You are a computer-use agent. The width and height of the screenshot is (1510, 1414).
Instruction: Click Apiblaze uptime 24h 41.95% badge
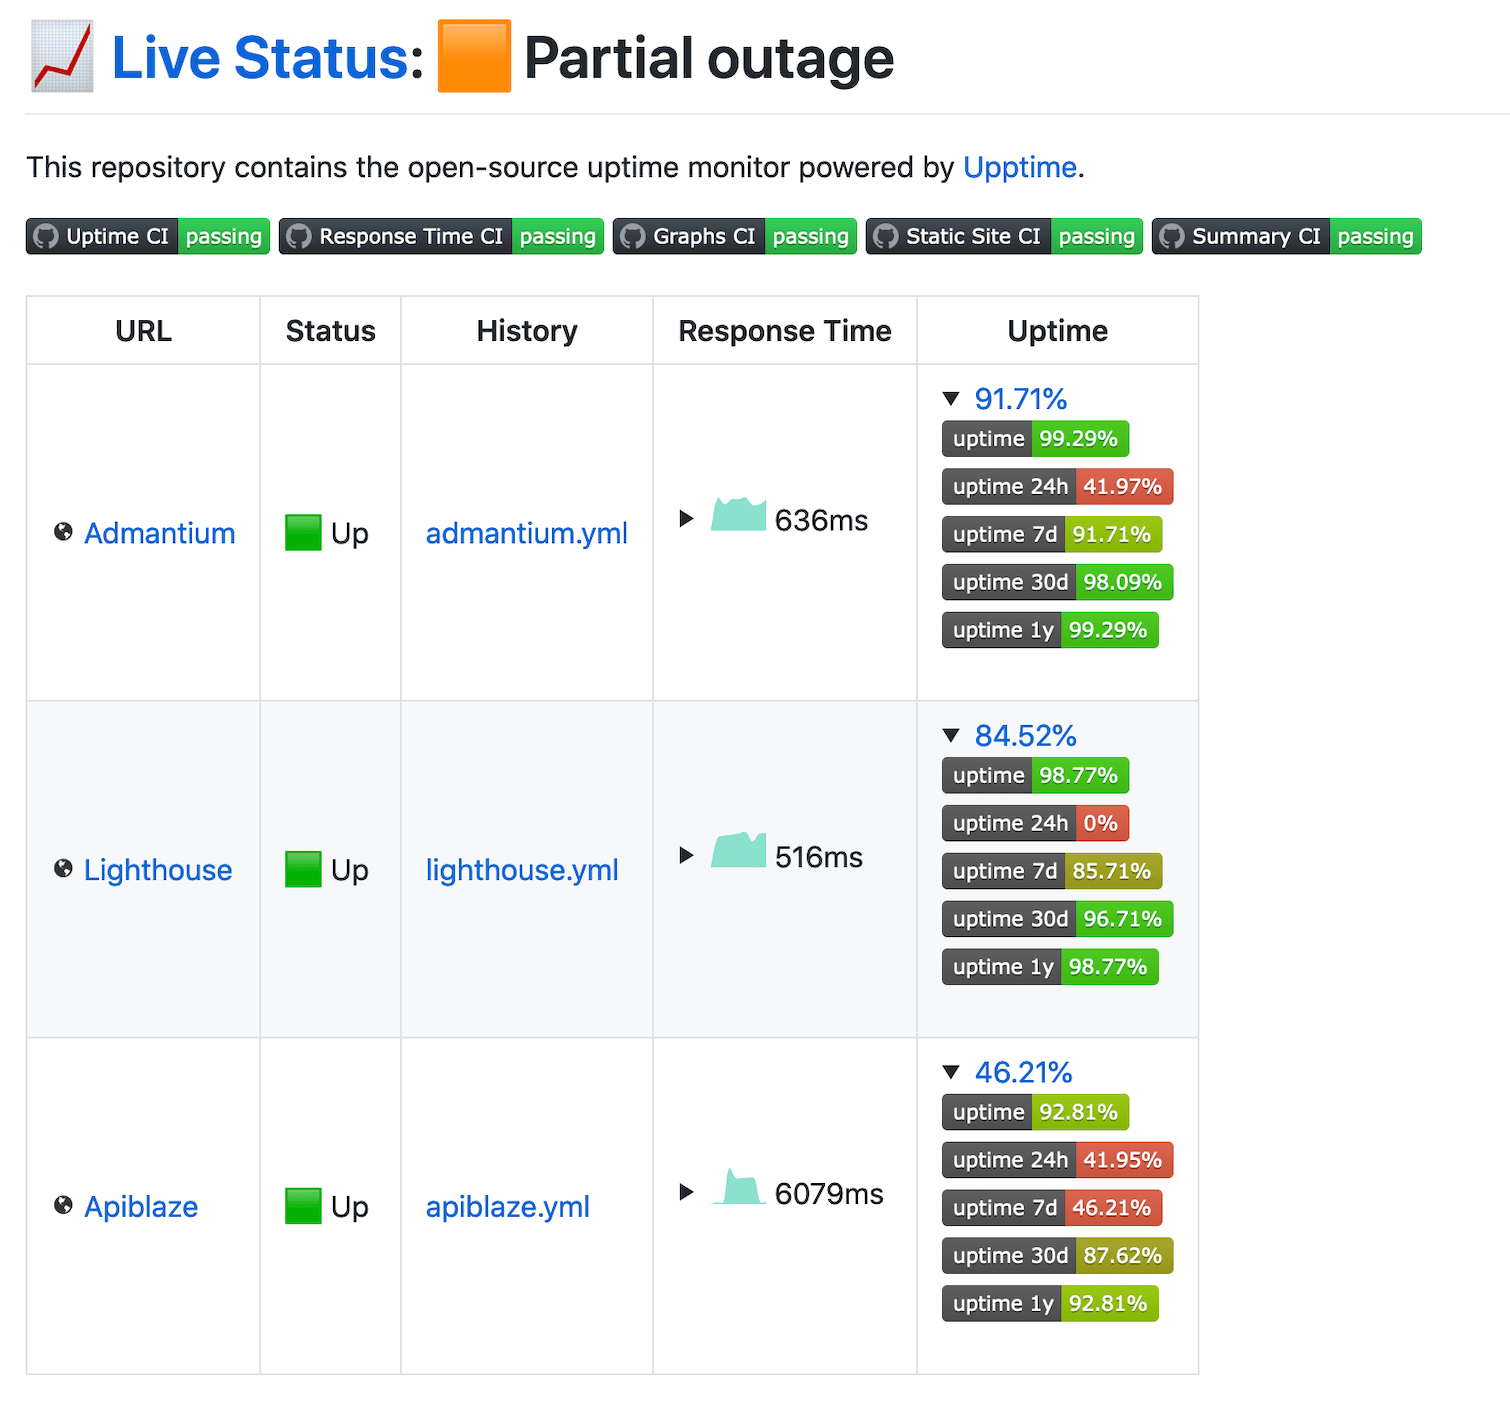pyautogui.click(x=1057, y=1161)
